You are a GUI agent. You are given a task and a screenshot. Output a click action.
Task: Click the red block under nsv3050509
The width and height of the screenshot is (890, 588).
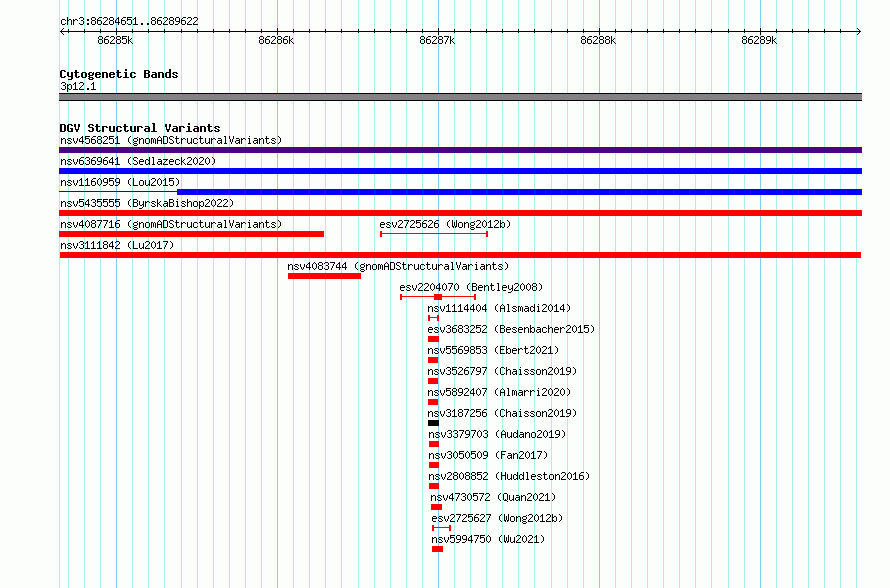[434, 465]
